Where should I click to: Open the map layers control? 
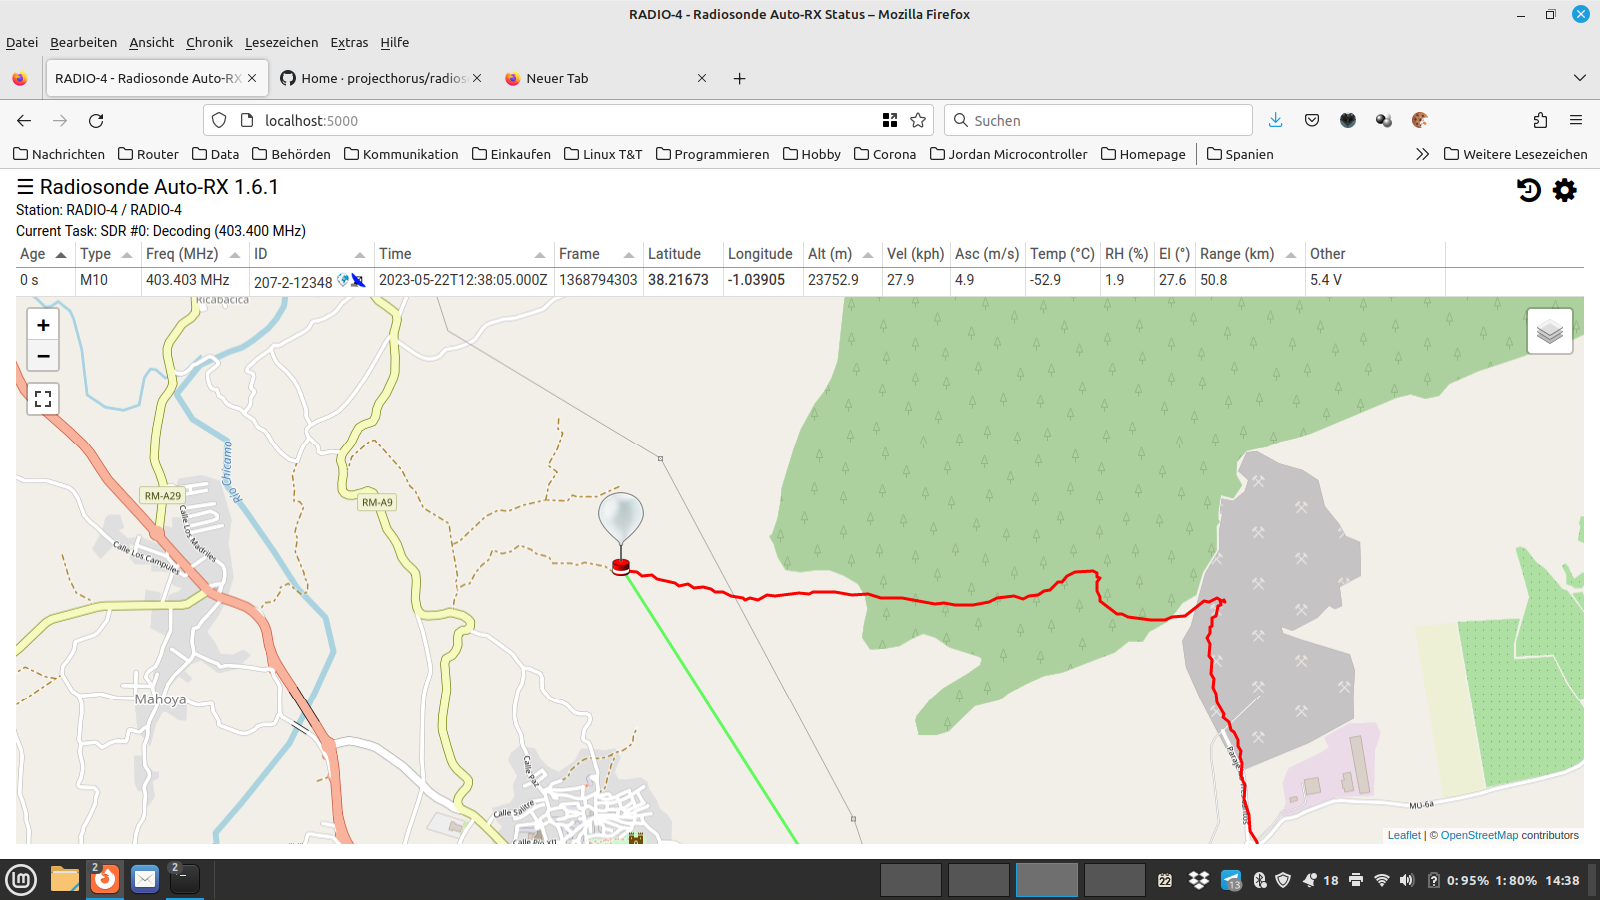click(x=1550, y=331)
